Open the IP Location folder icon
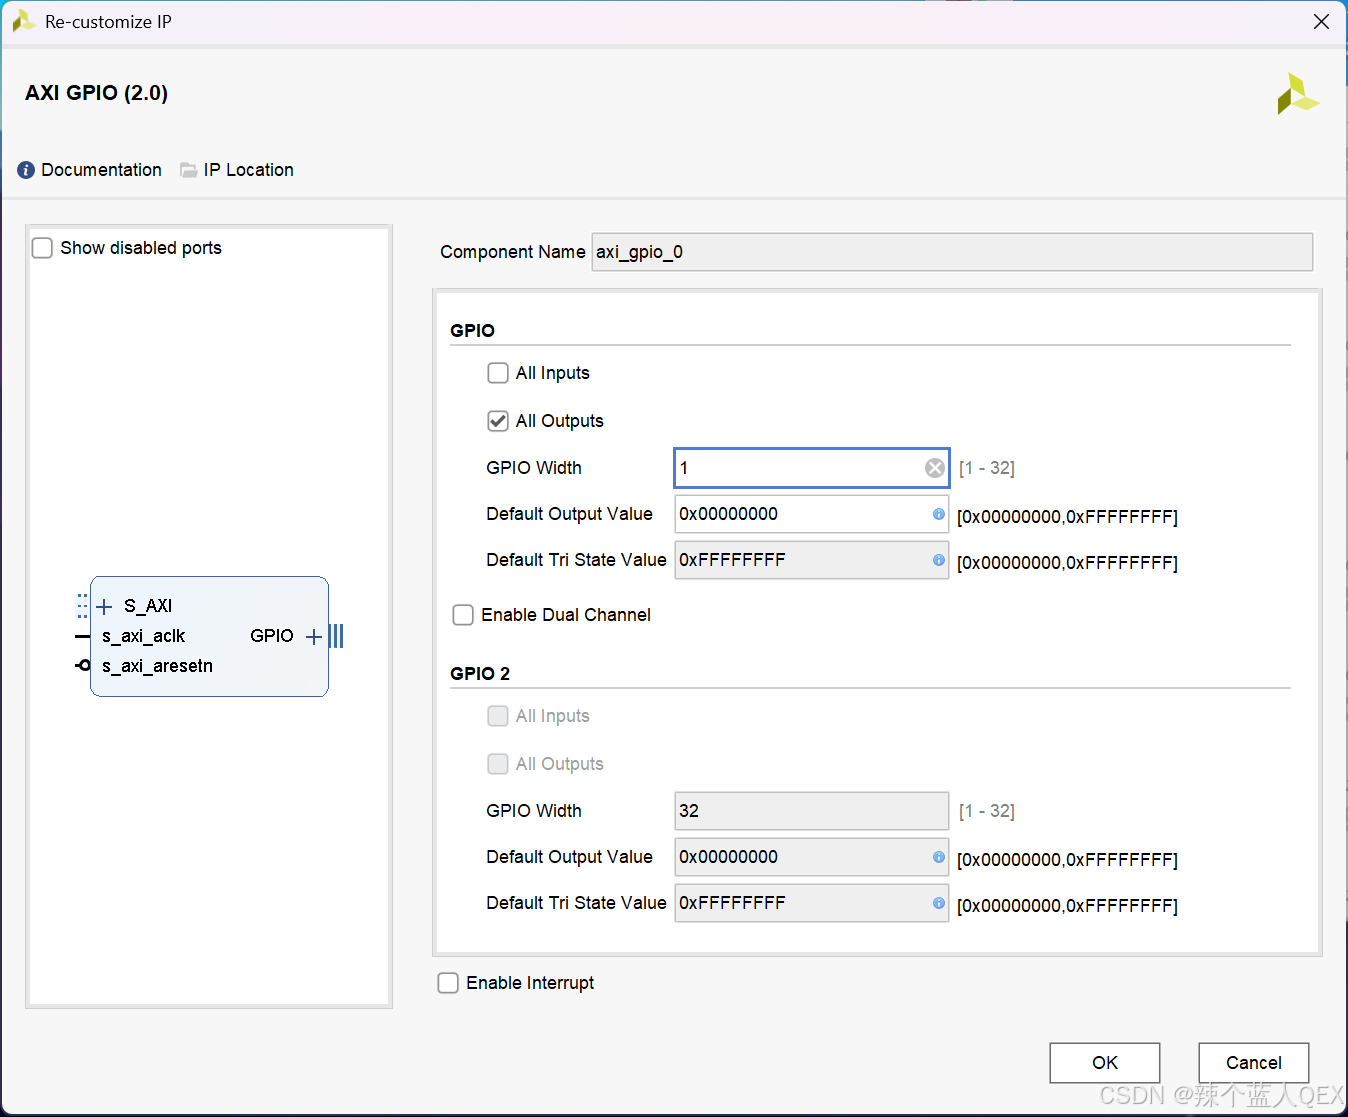This screenshot has width=1348, height=1117. [188, 170]
